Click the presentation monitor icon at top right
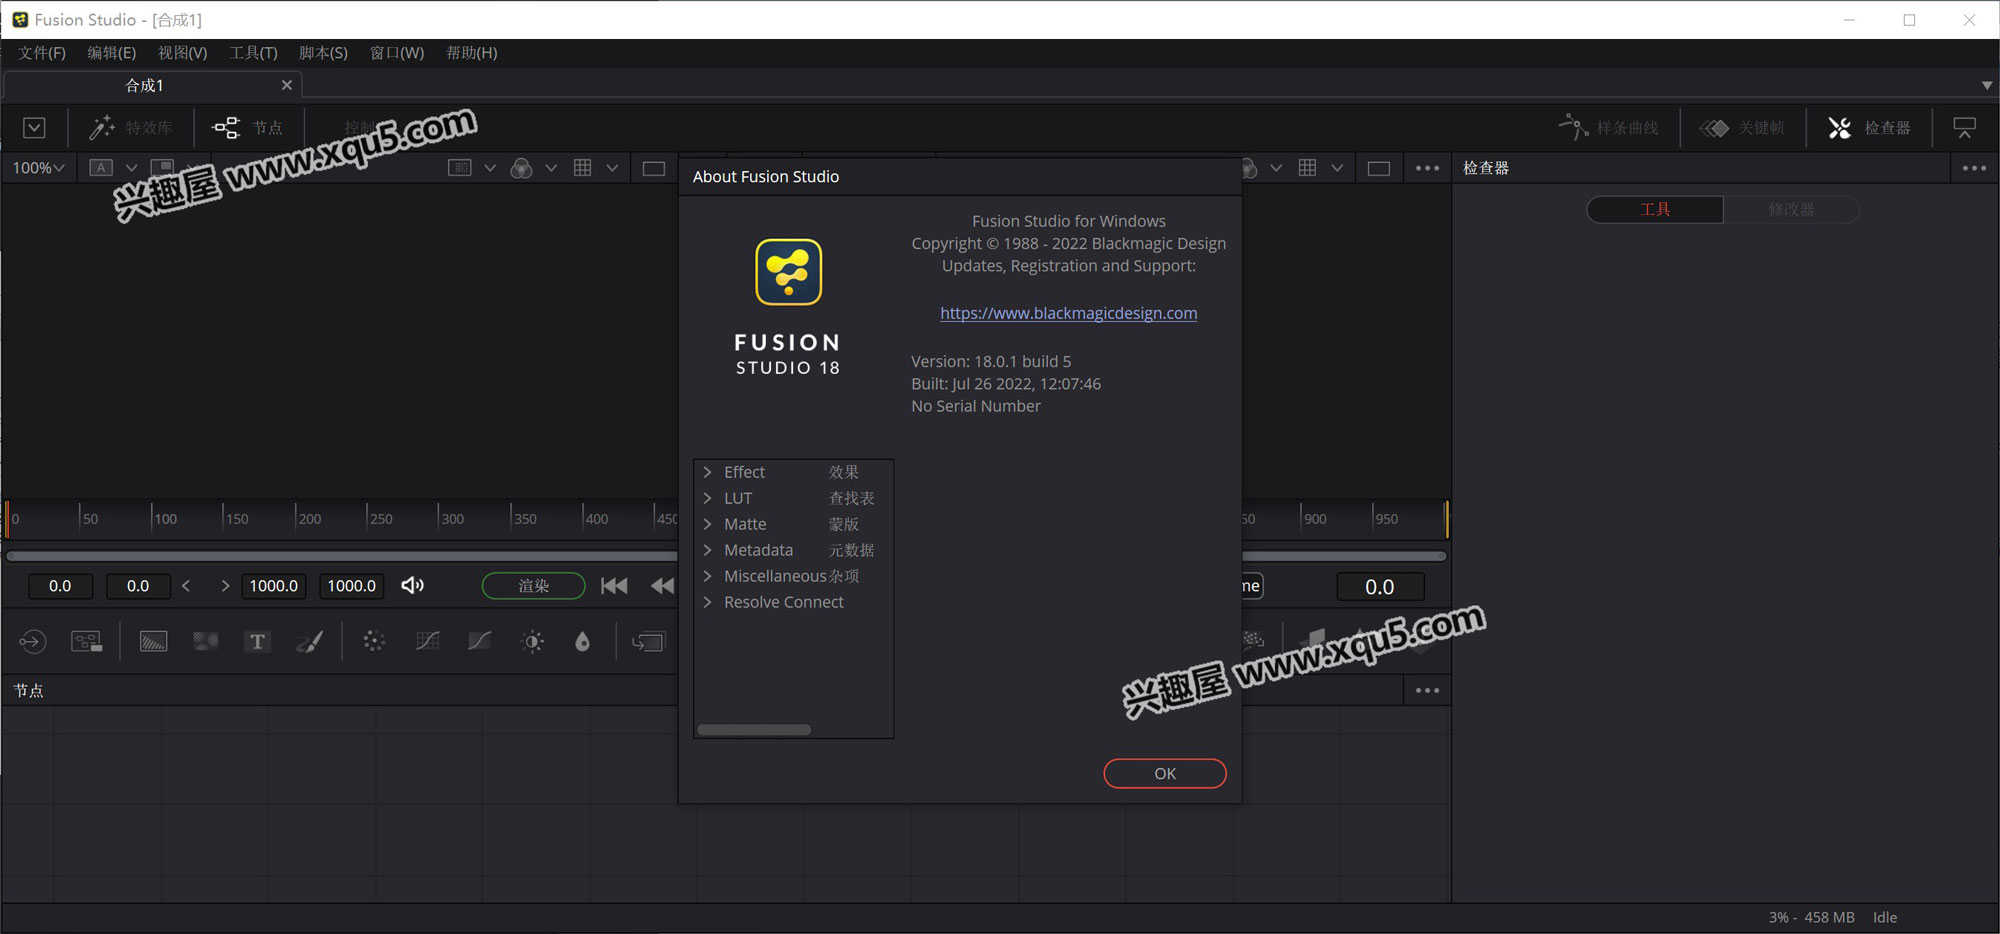This screenshot has height=934, width=2000. coord(1965,128)
